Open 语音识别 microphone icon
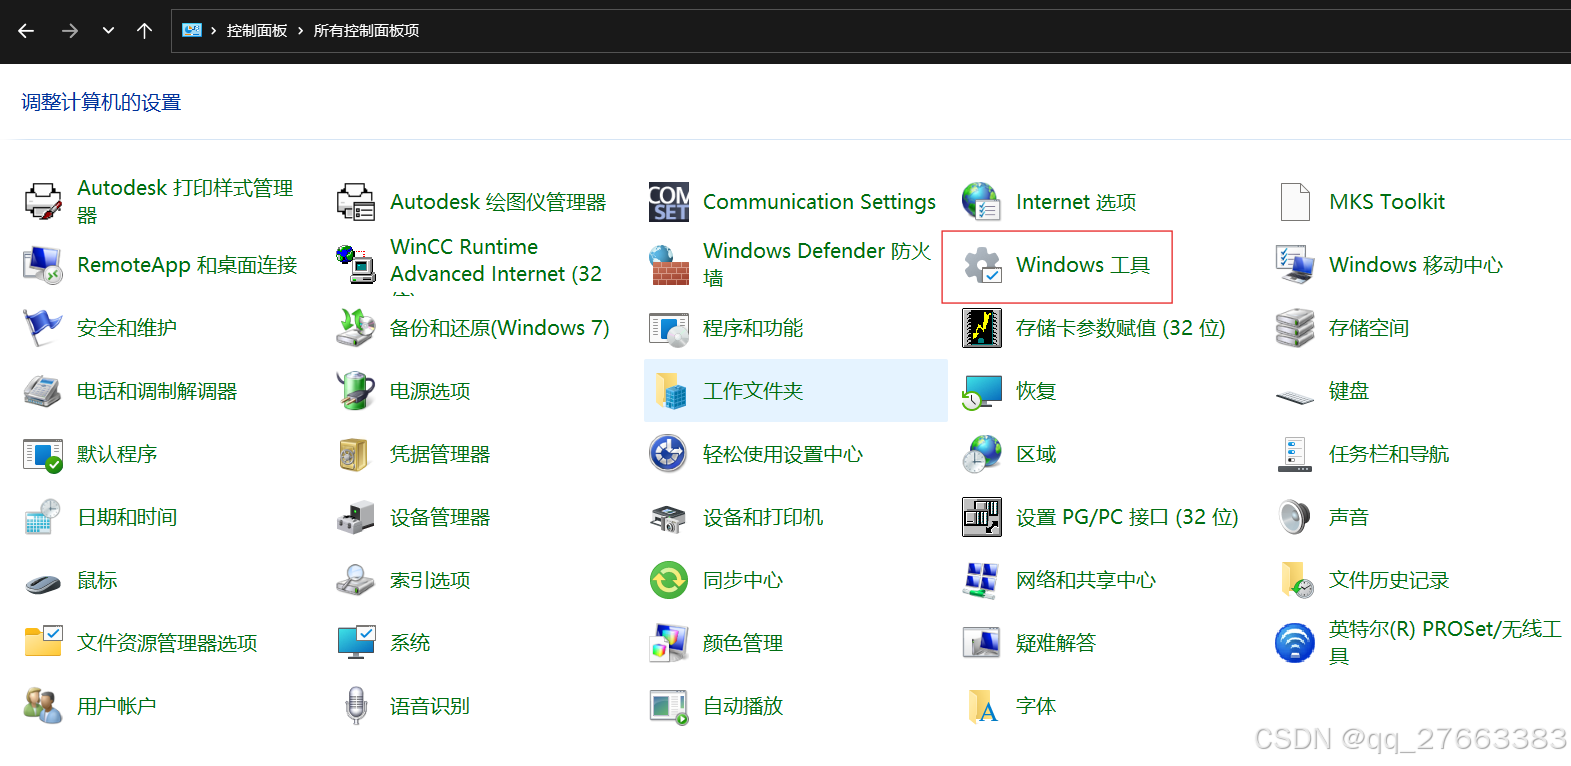The image size is (1571, 766). click(356, 706)
